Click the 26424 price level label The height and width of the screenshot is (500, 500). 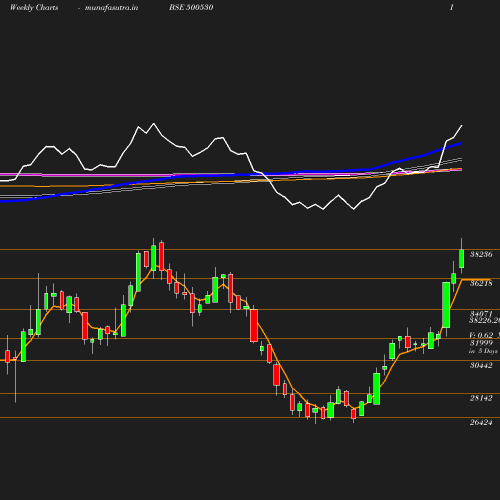point(481,422)
